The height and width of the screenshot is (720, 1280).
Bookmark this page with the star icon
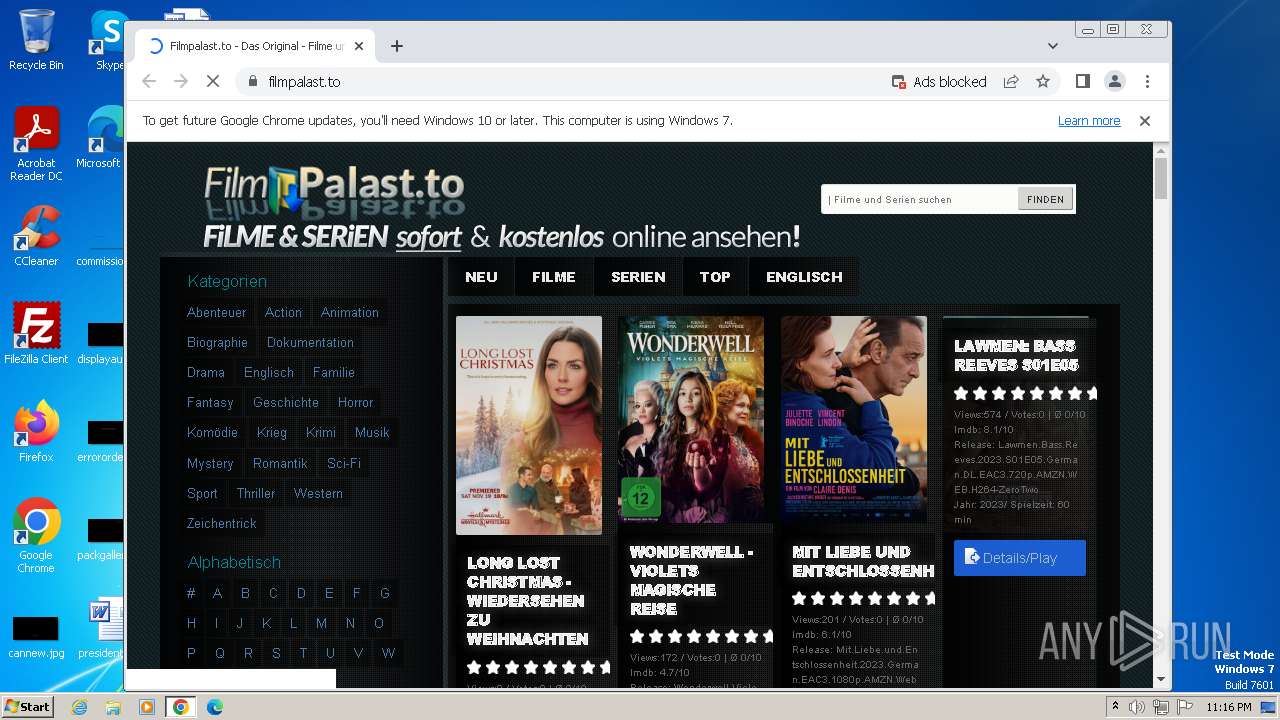tap(1043, 82)
